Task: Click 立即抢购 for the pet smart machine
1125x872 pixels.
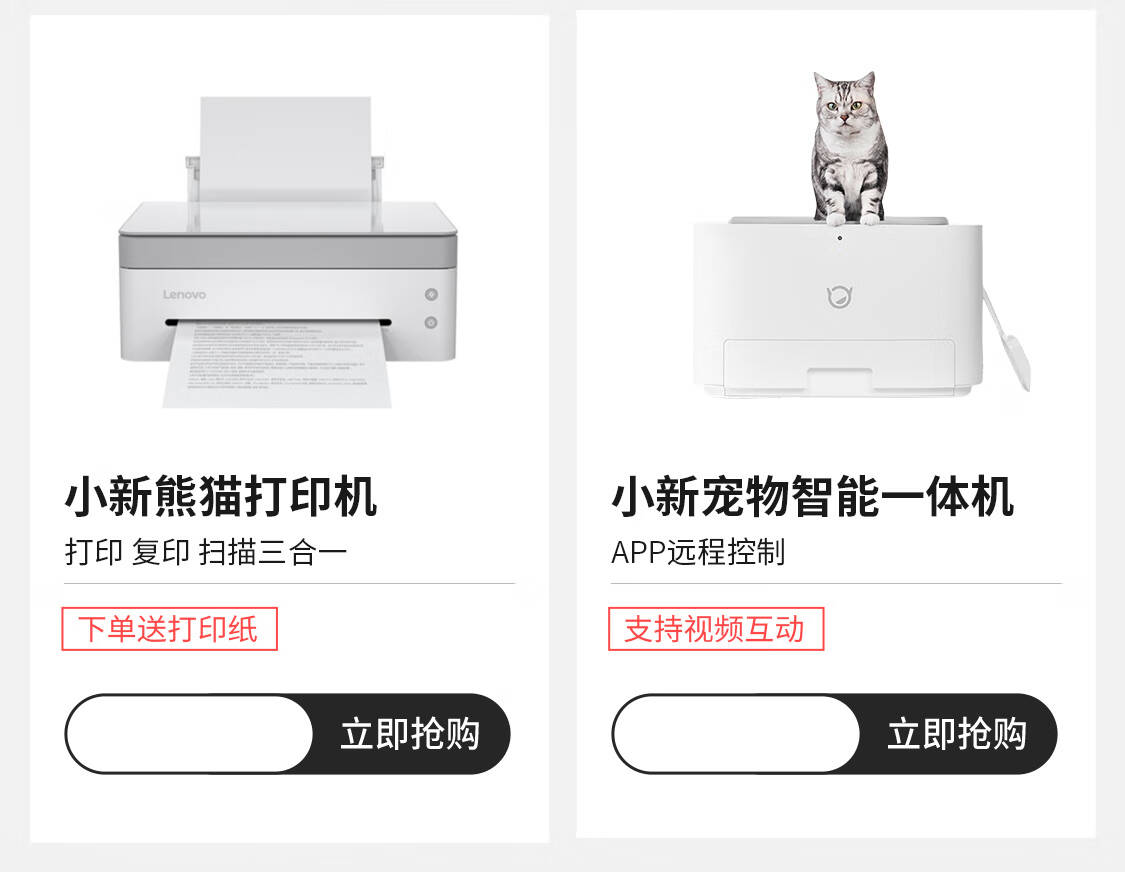Action: 957,733
